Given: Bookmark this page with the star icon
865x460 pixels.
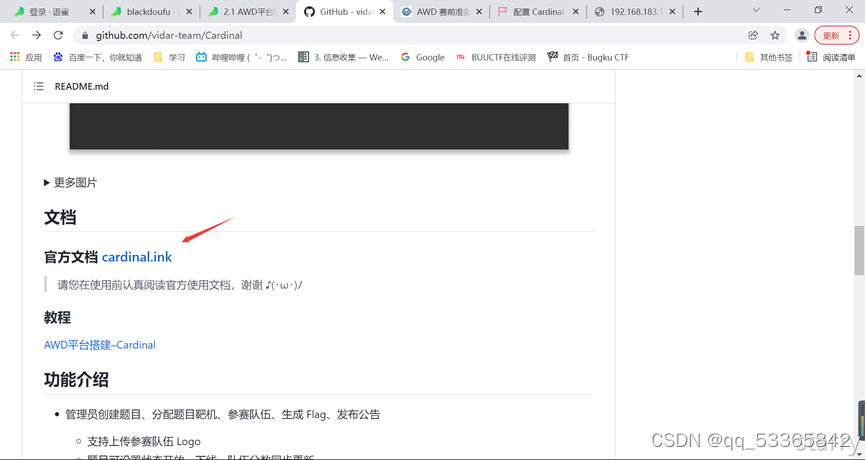Looking at the screenshot, I should [775, 35].
